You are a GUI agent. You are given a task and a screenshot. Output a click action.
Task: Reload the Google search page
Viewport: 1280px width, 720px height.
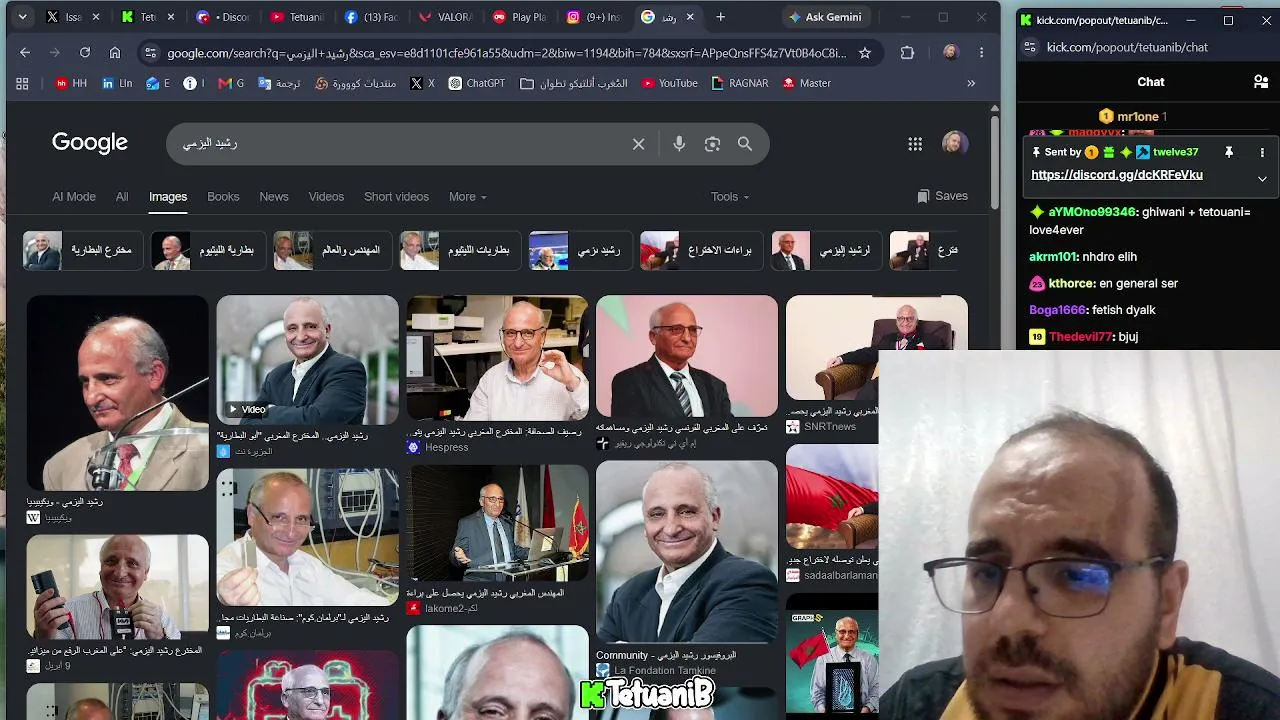(85, 53)
